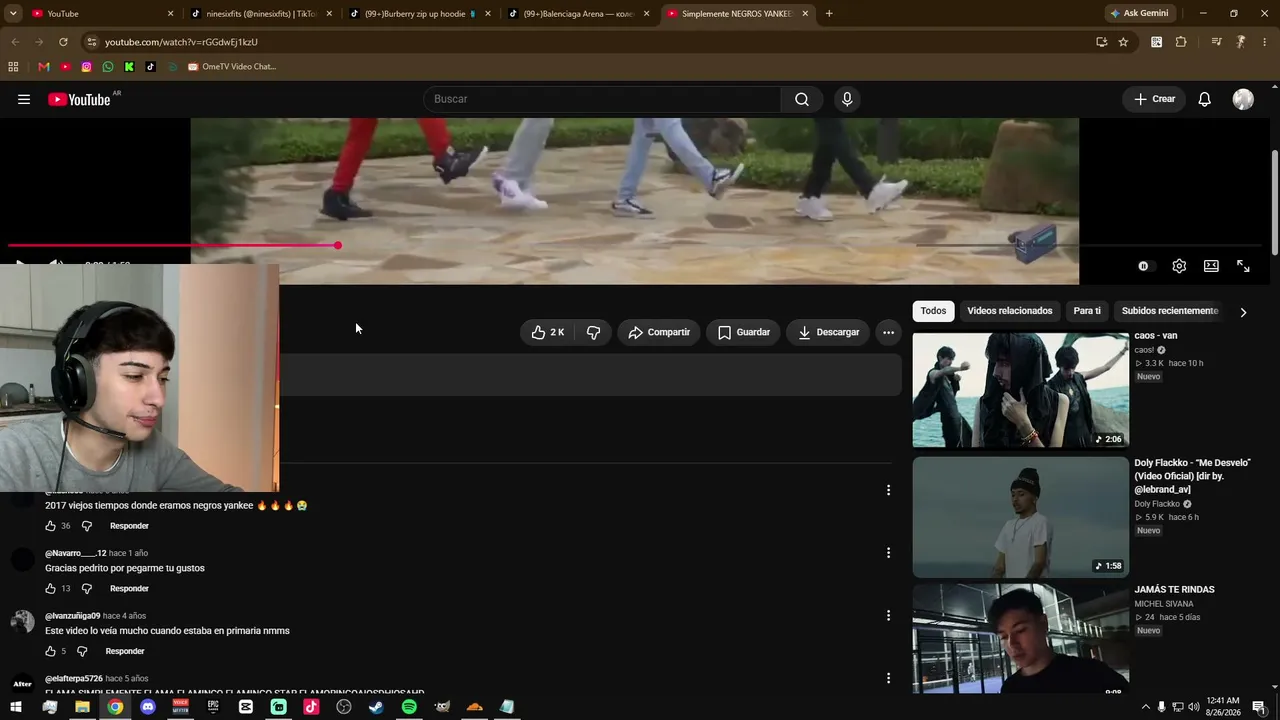The width and height of the screenshot is (1280, 720).
Task: Select the Subidos recientemente chip
Action: [1170, 311]
